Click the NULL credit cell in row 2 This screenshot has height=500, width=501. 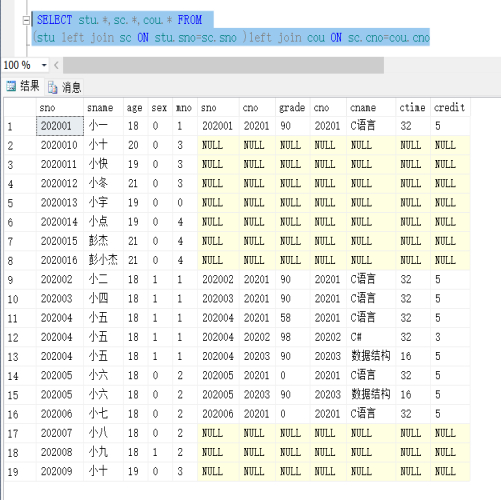[450, 145]
